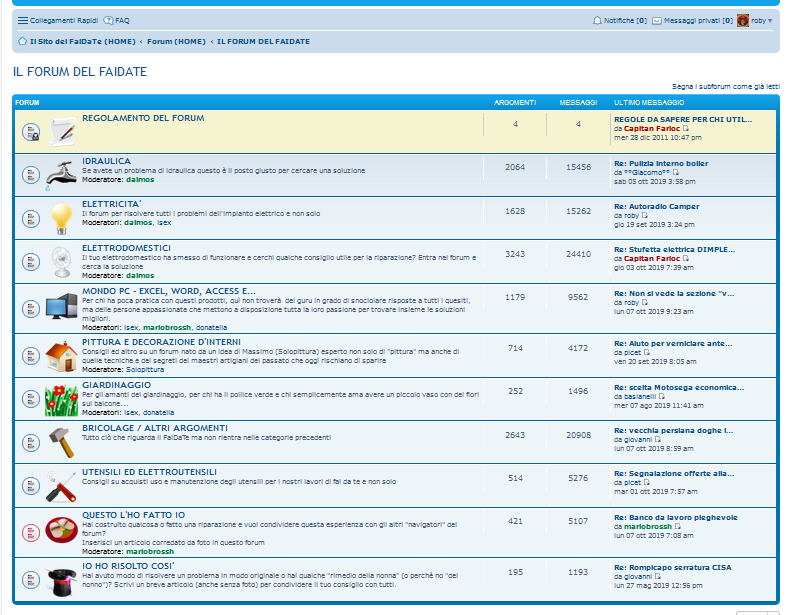The image size is (787, 615).
Task: Click the light bulb icon for Elettricità
Action: pos(62,218)
